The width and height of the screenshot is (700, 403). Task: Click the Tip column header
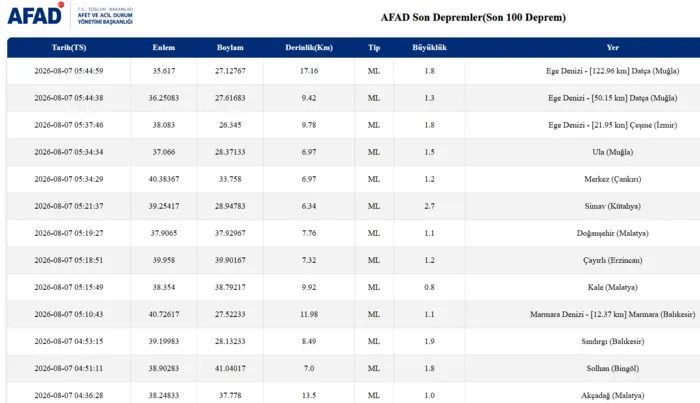[374, 47]
